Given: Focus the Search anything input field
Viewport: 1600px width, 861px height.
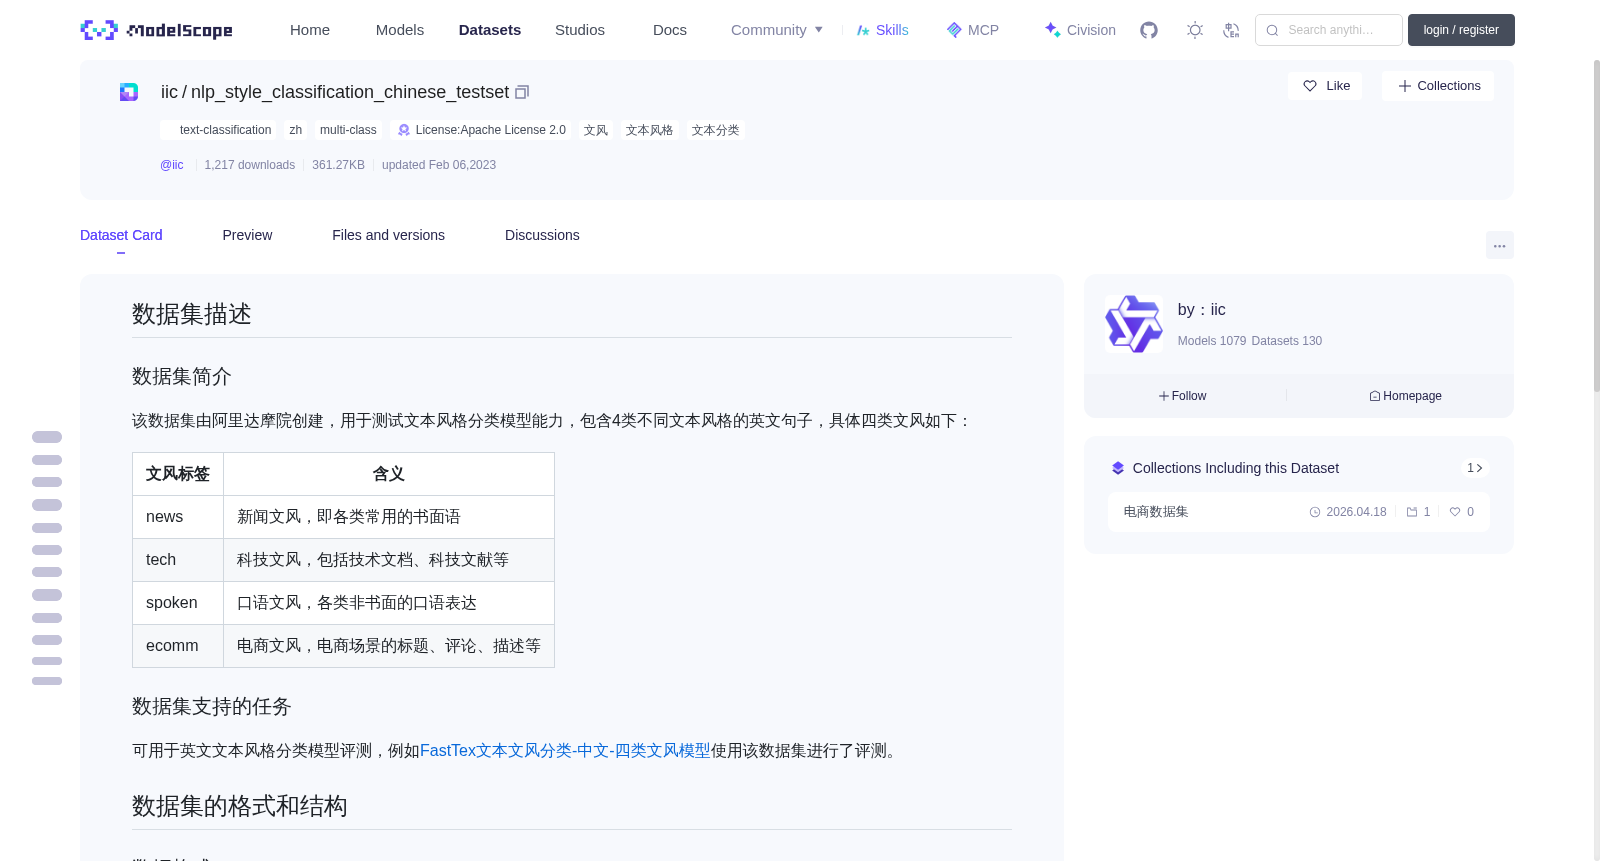Looking at the screenshot, I should pyautogui.click(x=1329, y=30).
